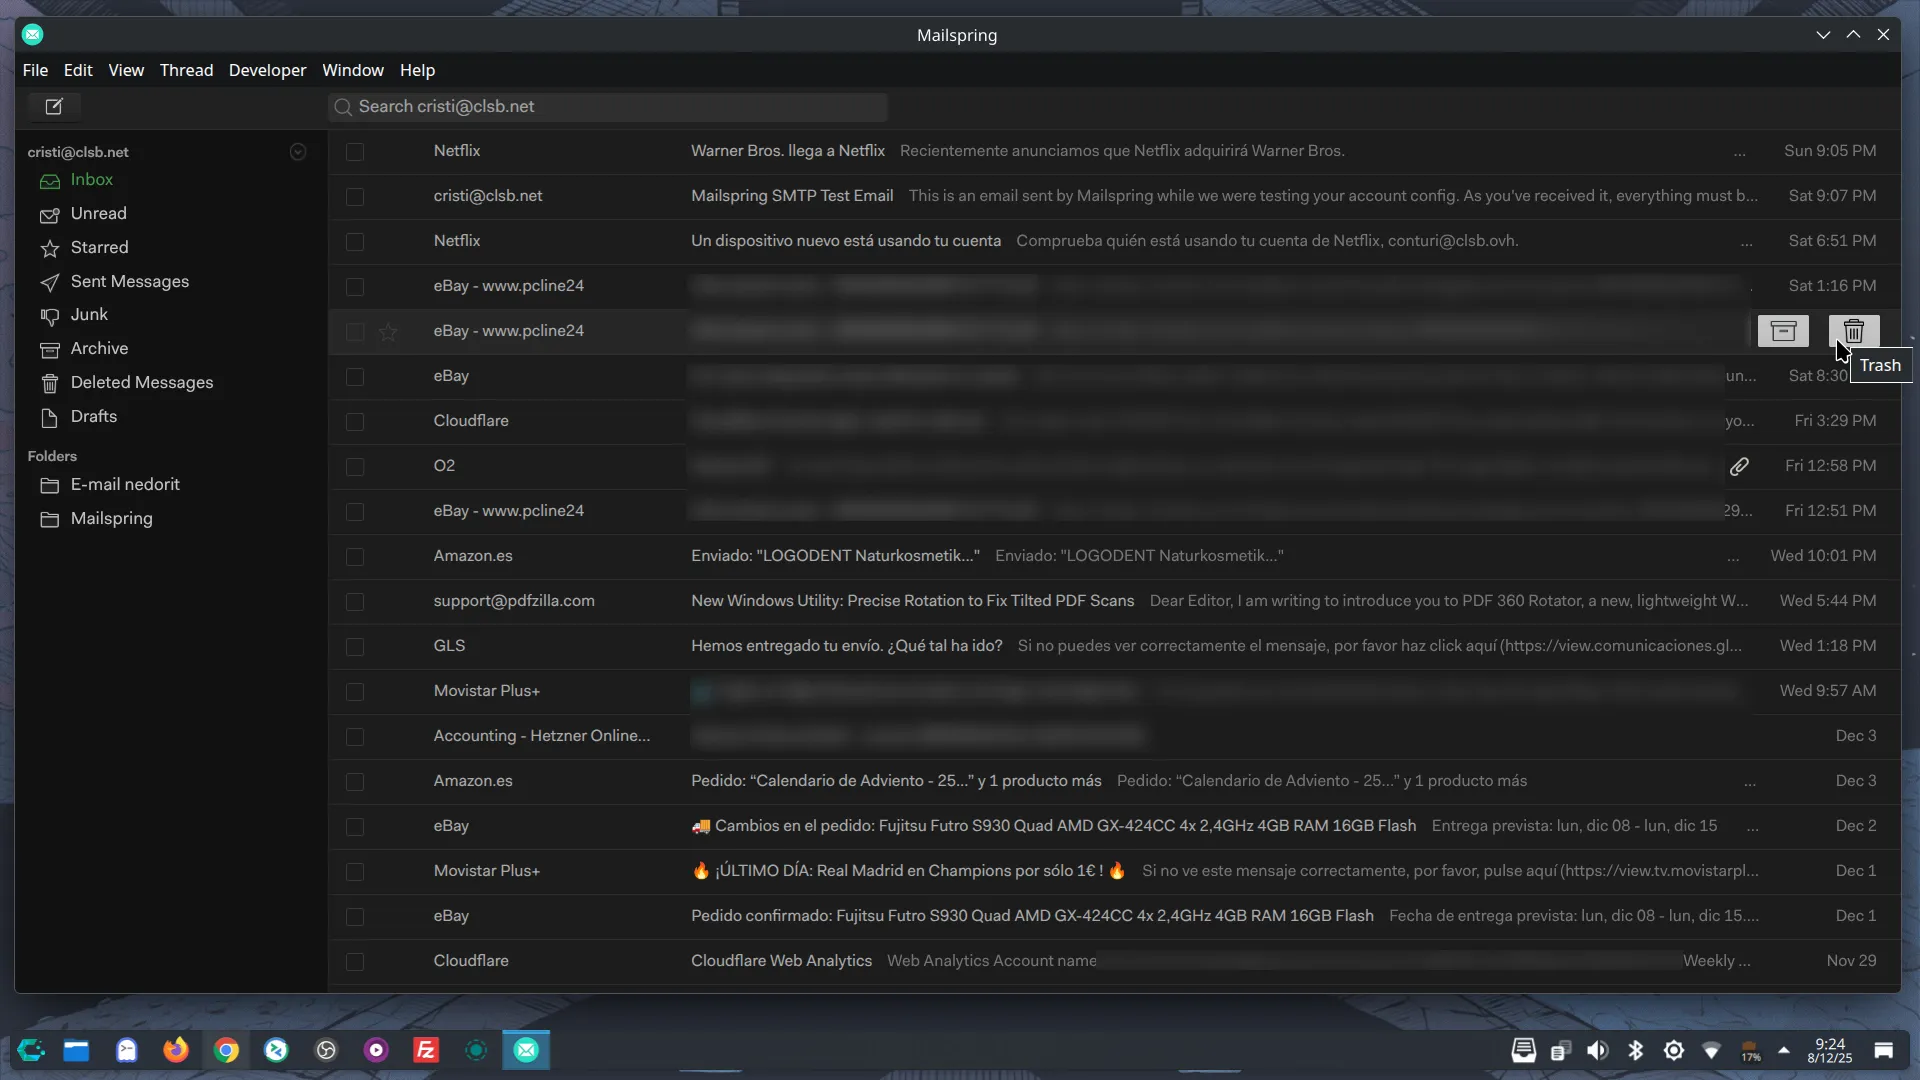Open the Junk folder
The width and height of the screenshot is (1920, 1080).
(x=89, y=315)
